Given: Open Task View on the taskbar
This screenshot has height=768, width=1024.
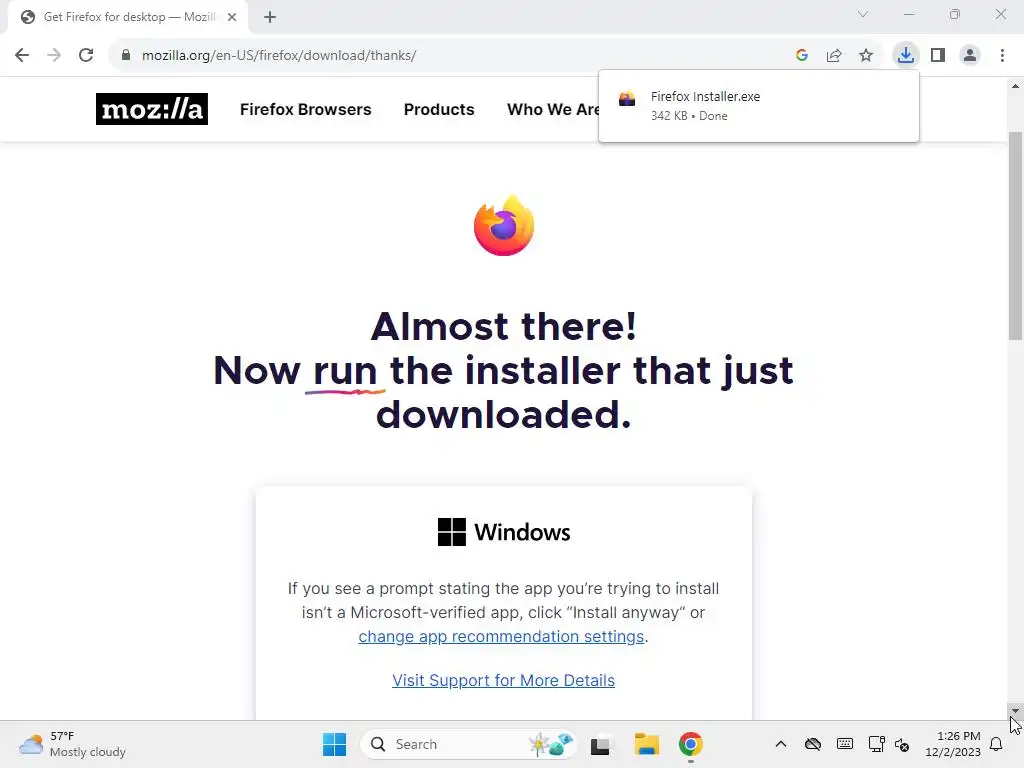Looking at the screenshot, I should (601, 744).
